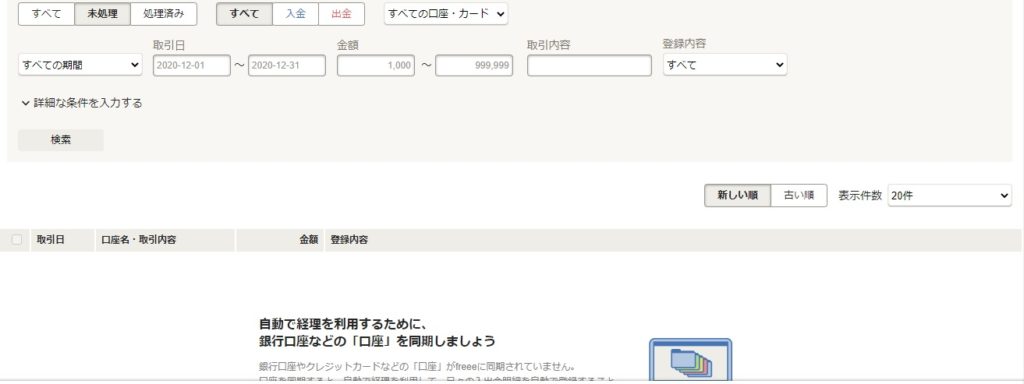
Task: Filter transactions by 入金
Action: 295,14
